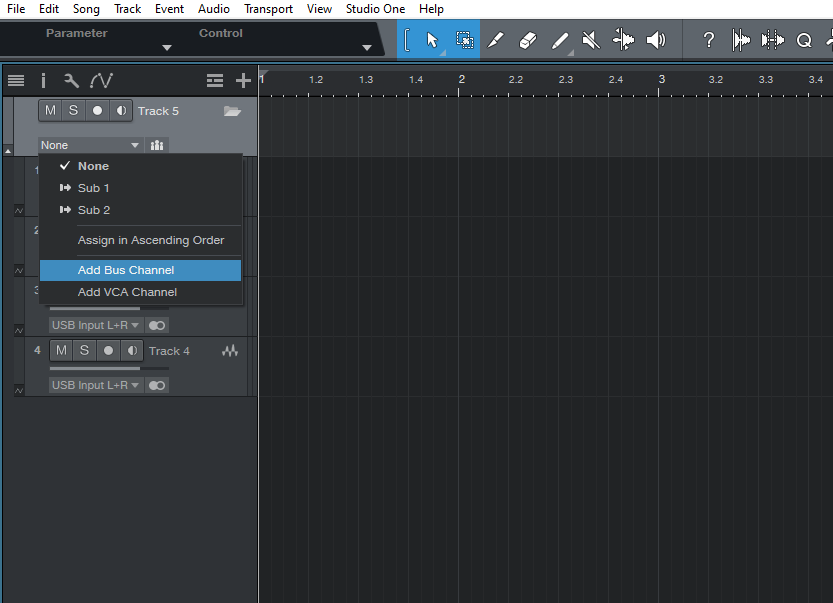Activate the Mute tool

pyautogui.click(x=591, y=40)
